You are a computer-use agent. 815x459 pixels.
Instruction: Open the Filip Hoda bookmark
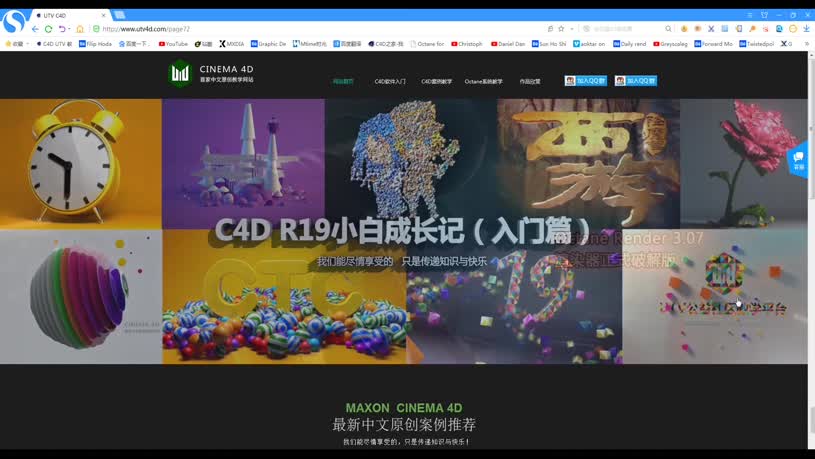pos(95,44)
